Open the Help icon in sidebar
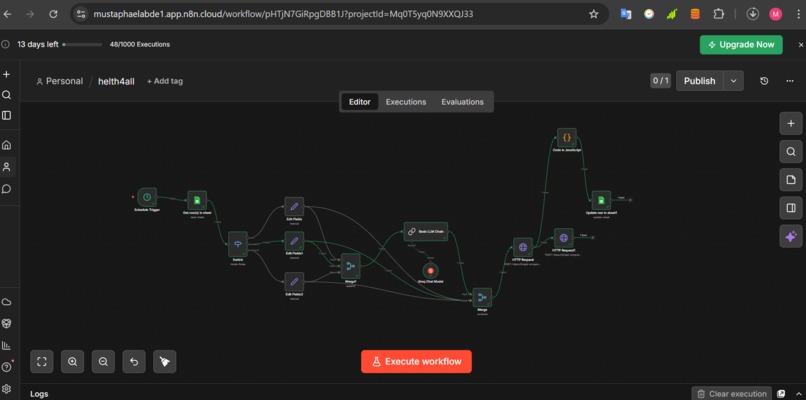Image resolution: width=806 pixels, height=400 pixels. 7,367
